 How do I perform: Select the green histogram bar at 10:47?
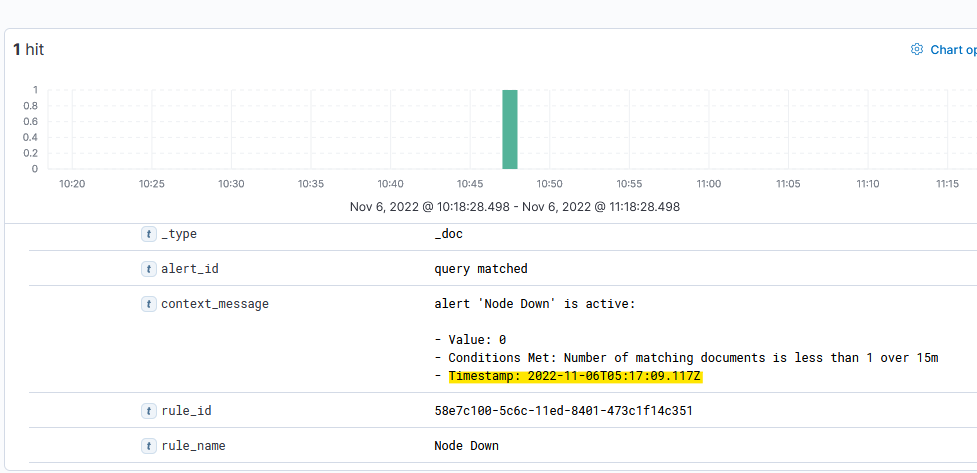[510, 129]
